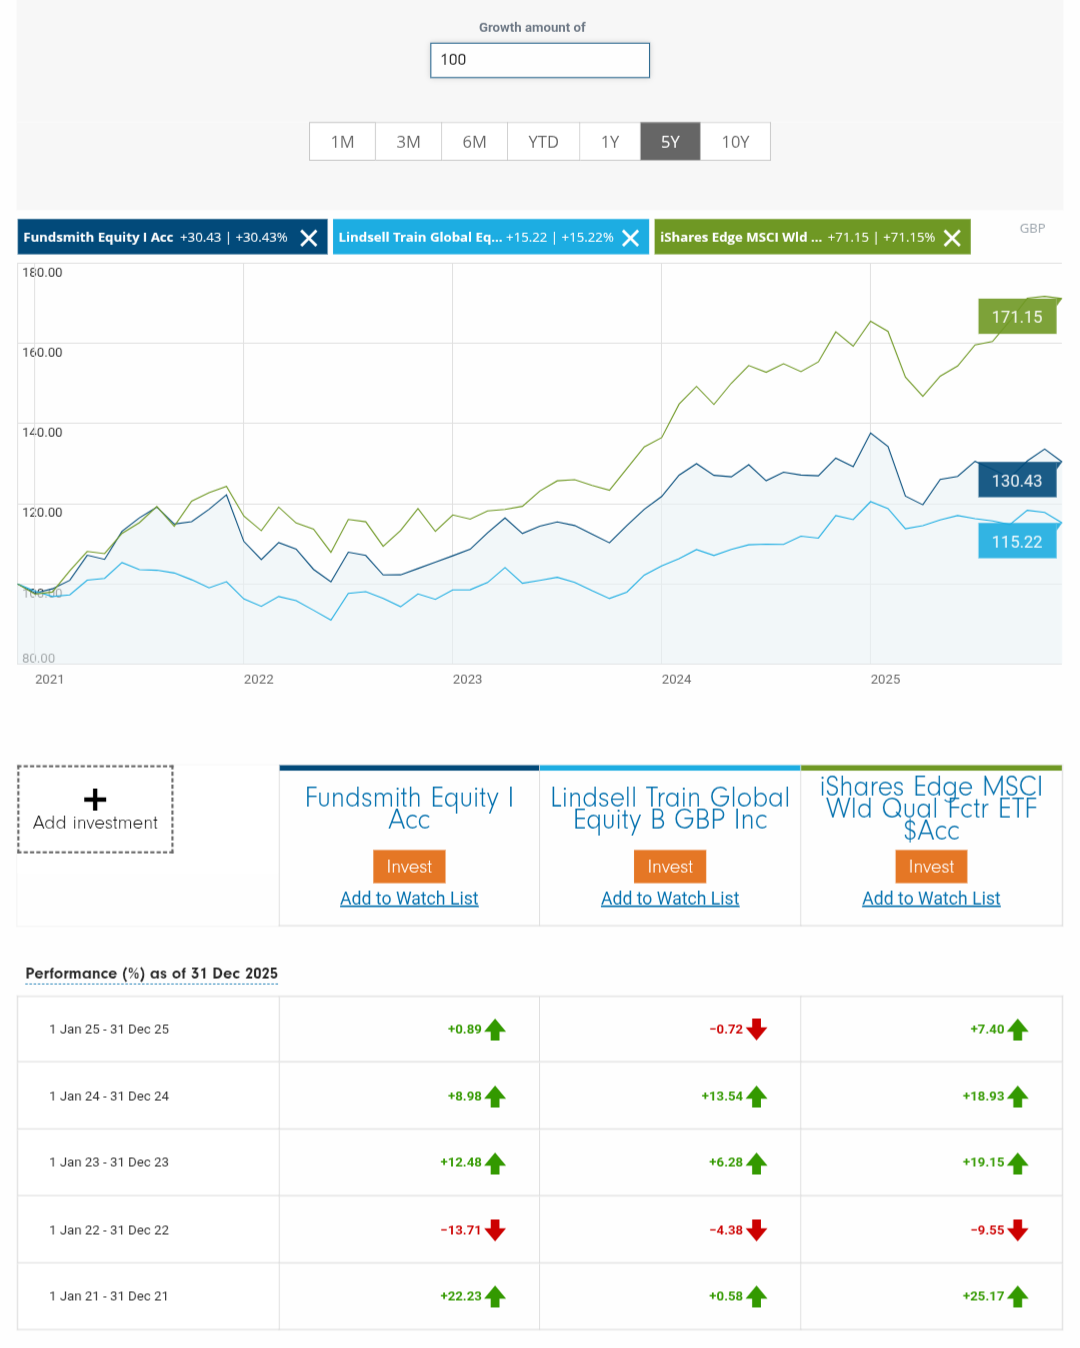
Task: Click the +0.89 up arrow for Fundsmith 2025
Action: (x=495, y=1030)
